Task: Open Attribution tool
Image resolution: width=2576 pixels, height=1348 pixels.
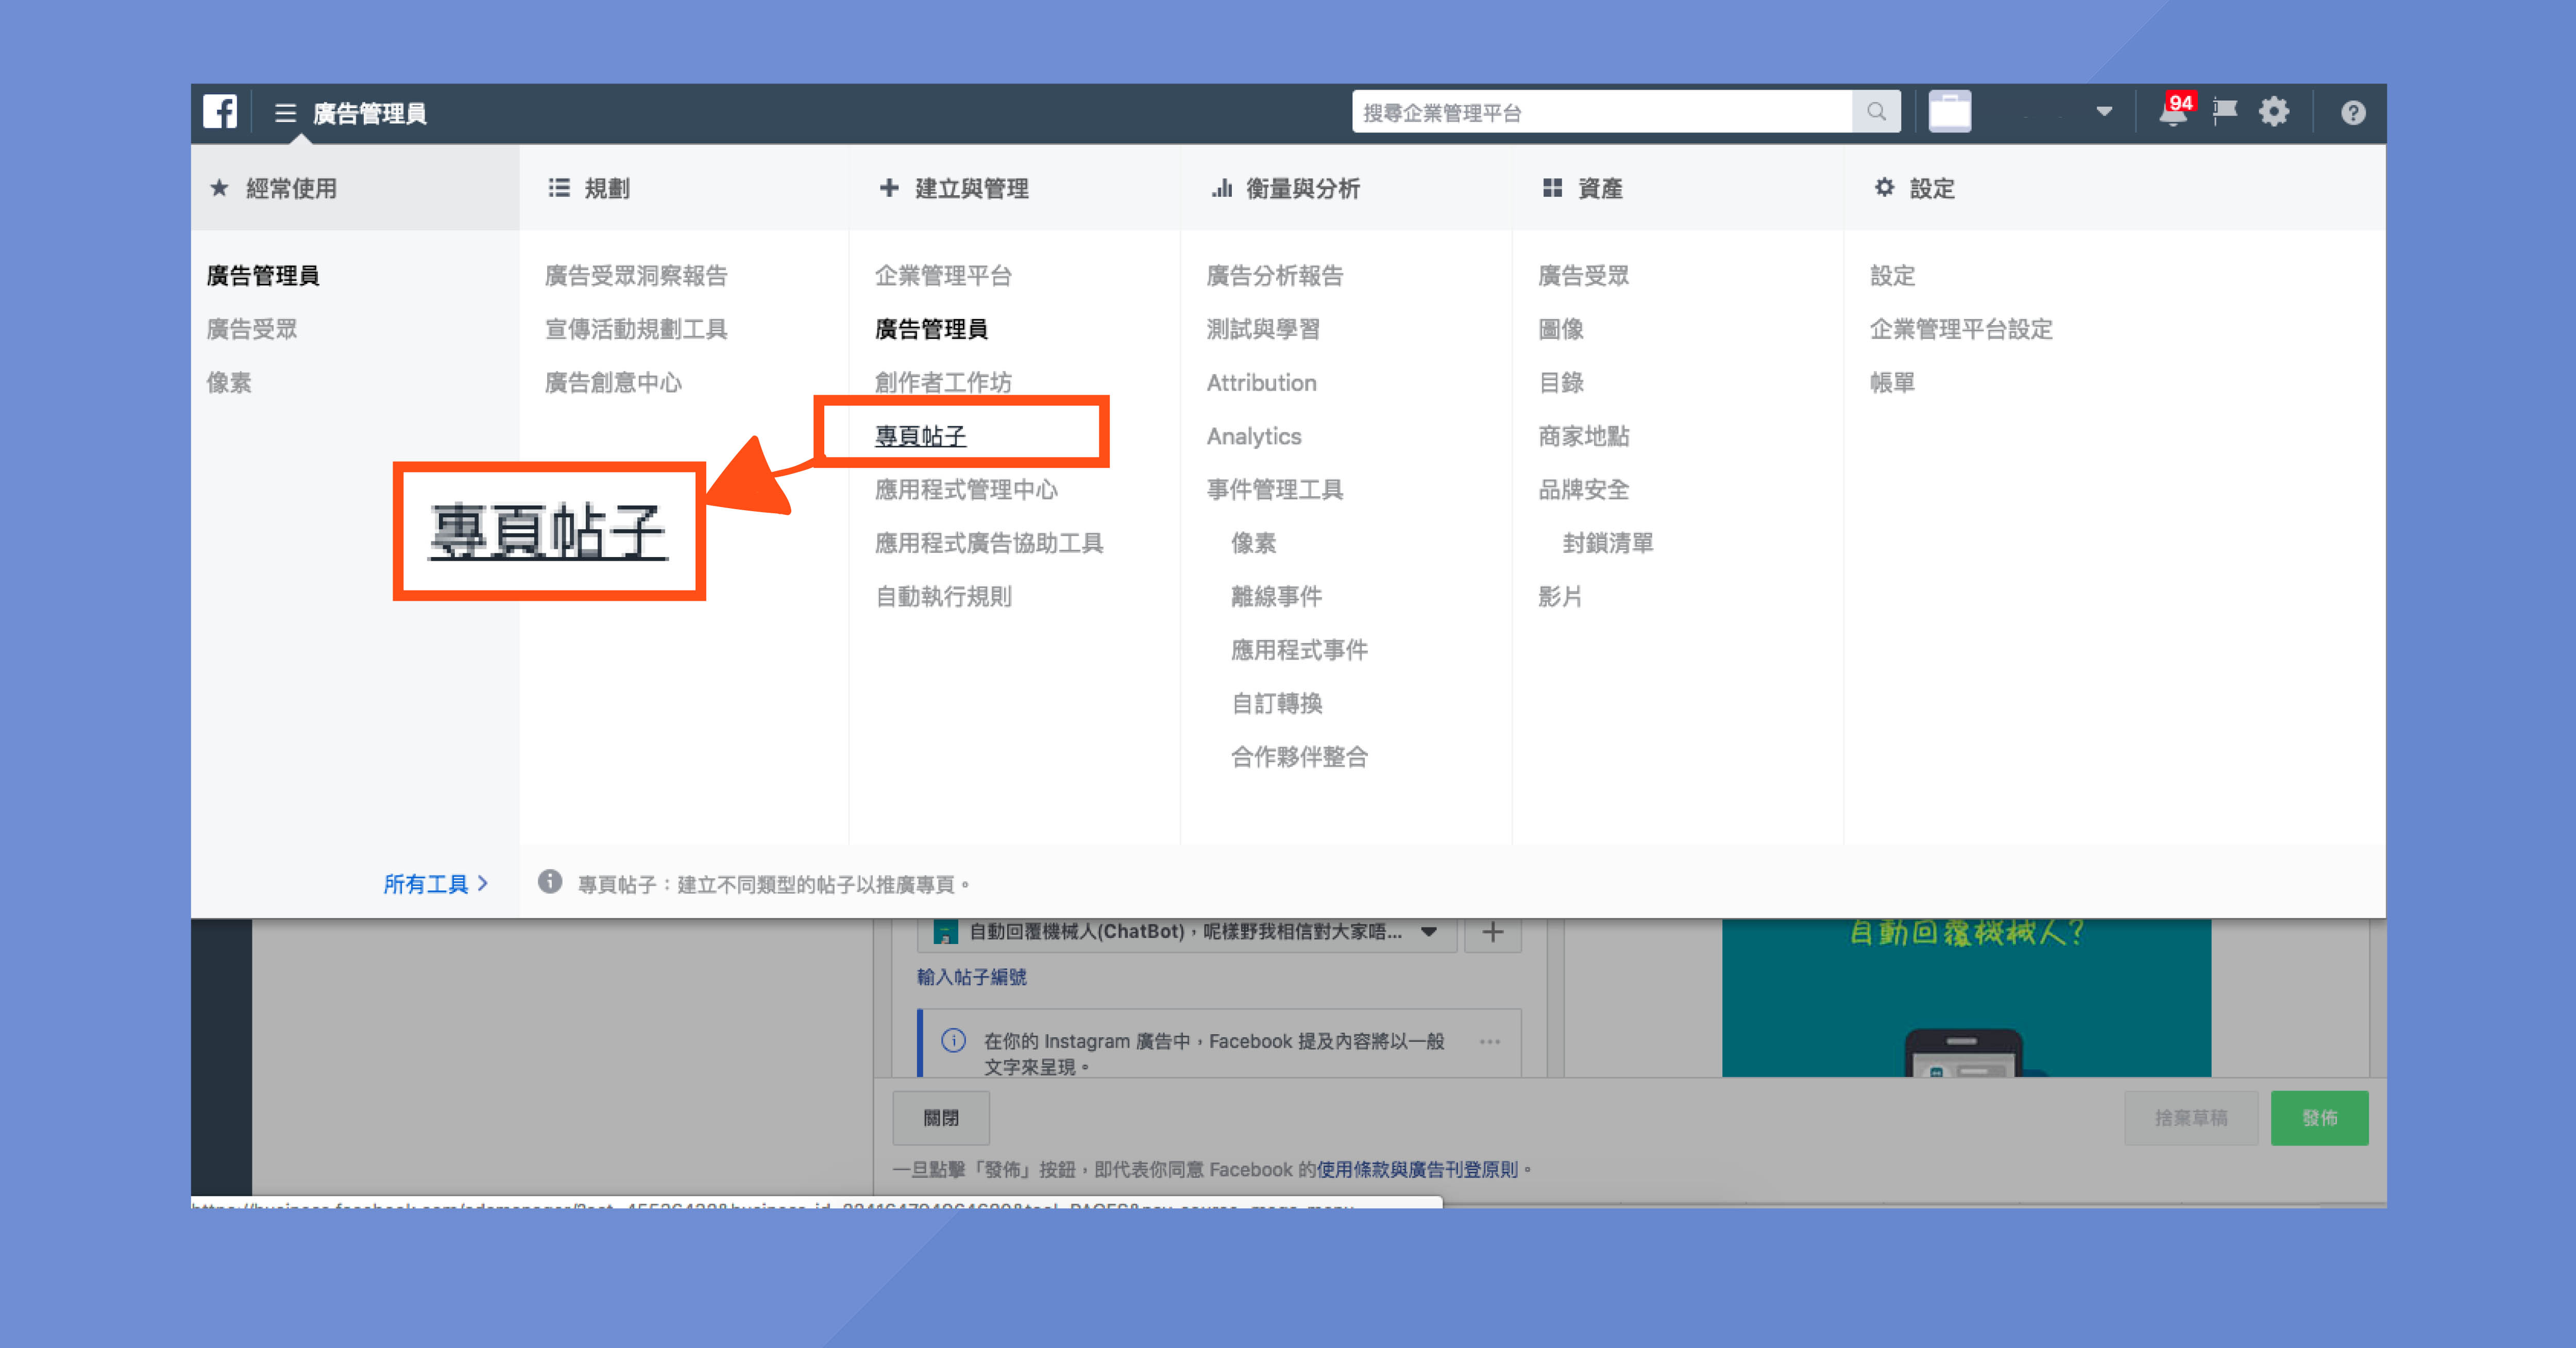Action: (x=1261, y=383)
